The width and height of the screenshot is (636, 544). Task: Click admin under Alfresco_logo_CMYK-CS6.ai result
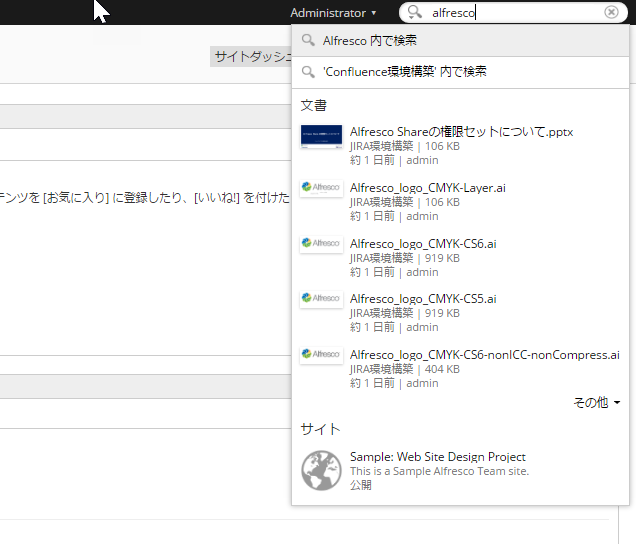tap(422, 272)
